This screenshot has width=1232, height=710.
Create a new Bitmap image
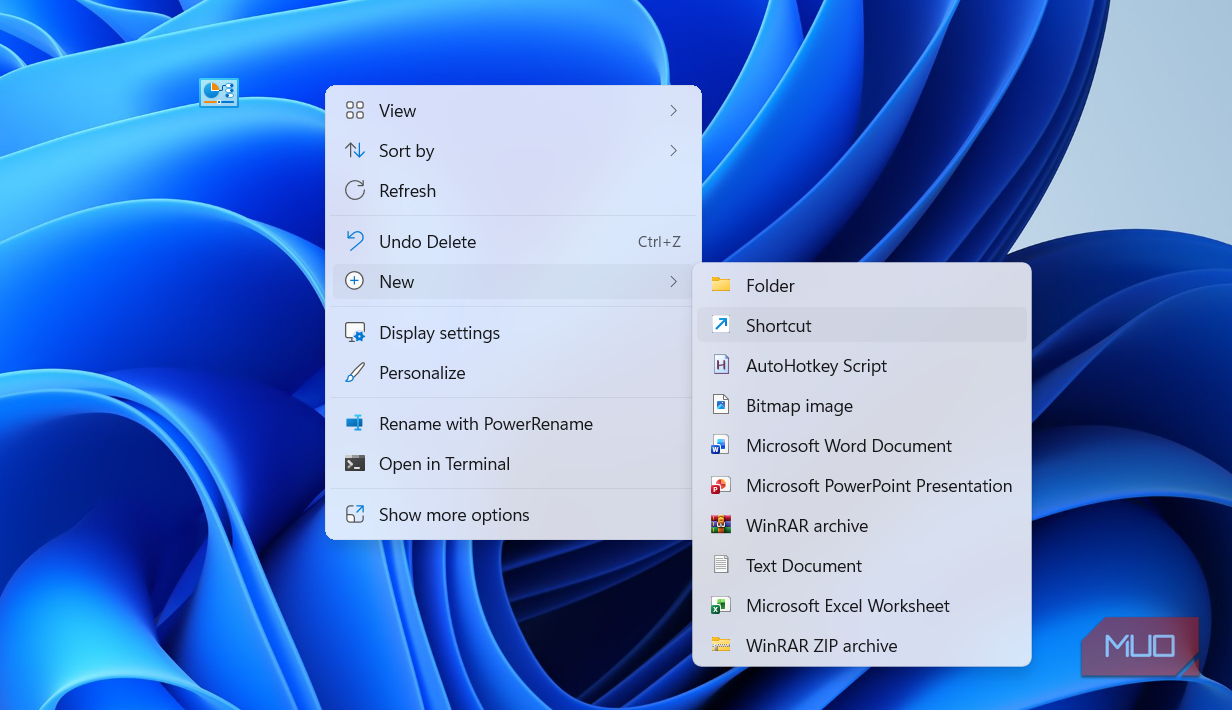tap(862, 405)
